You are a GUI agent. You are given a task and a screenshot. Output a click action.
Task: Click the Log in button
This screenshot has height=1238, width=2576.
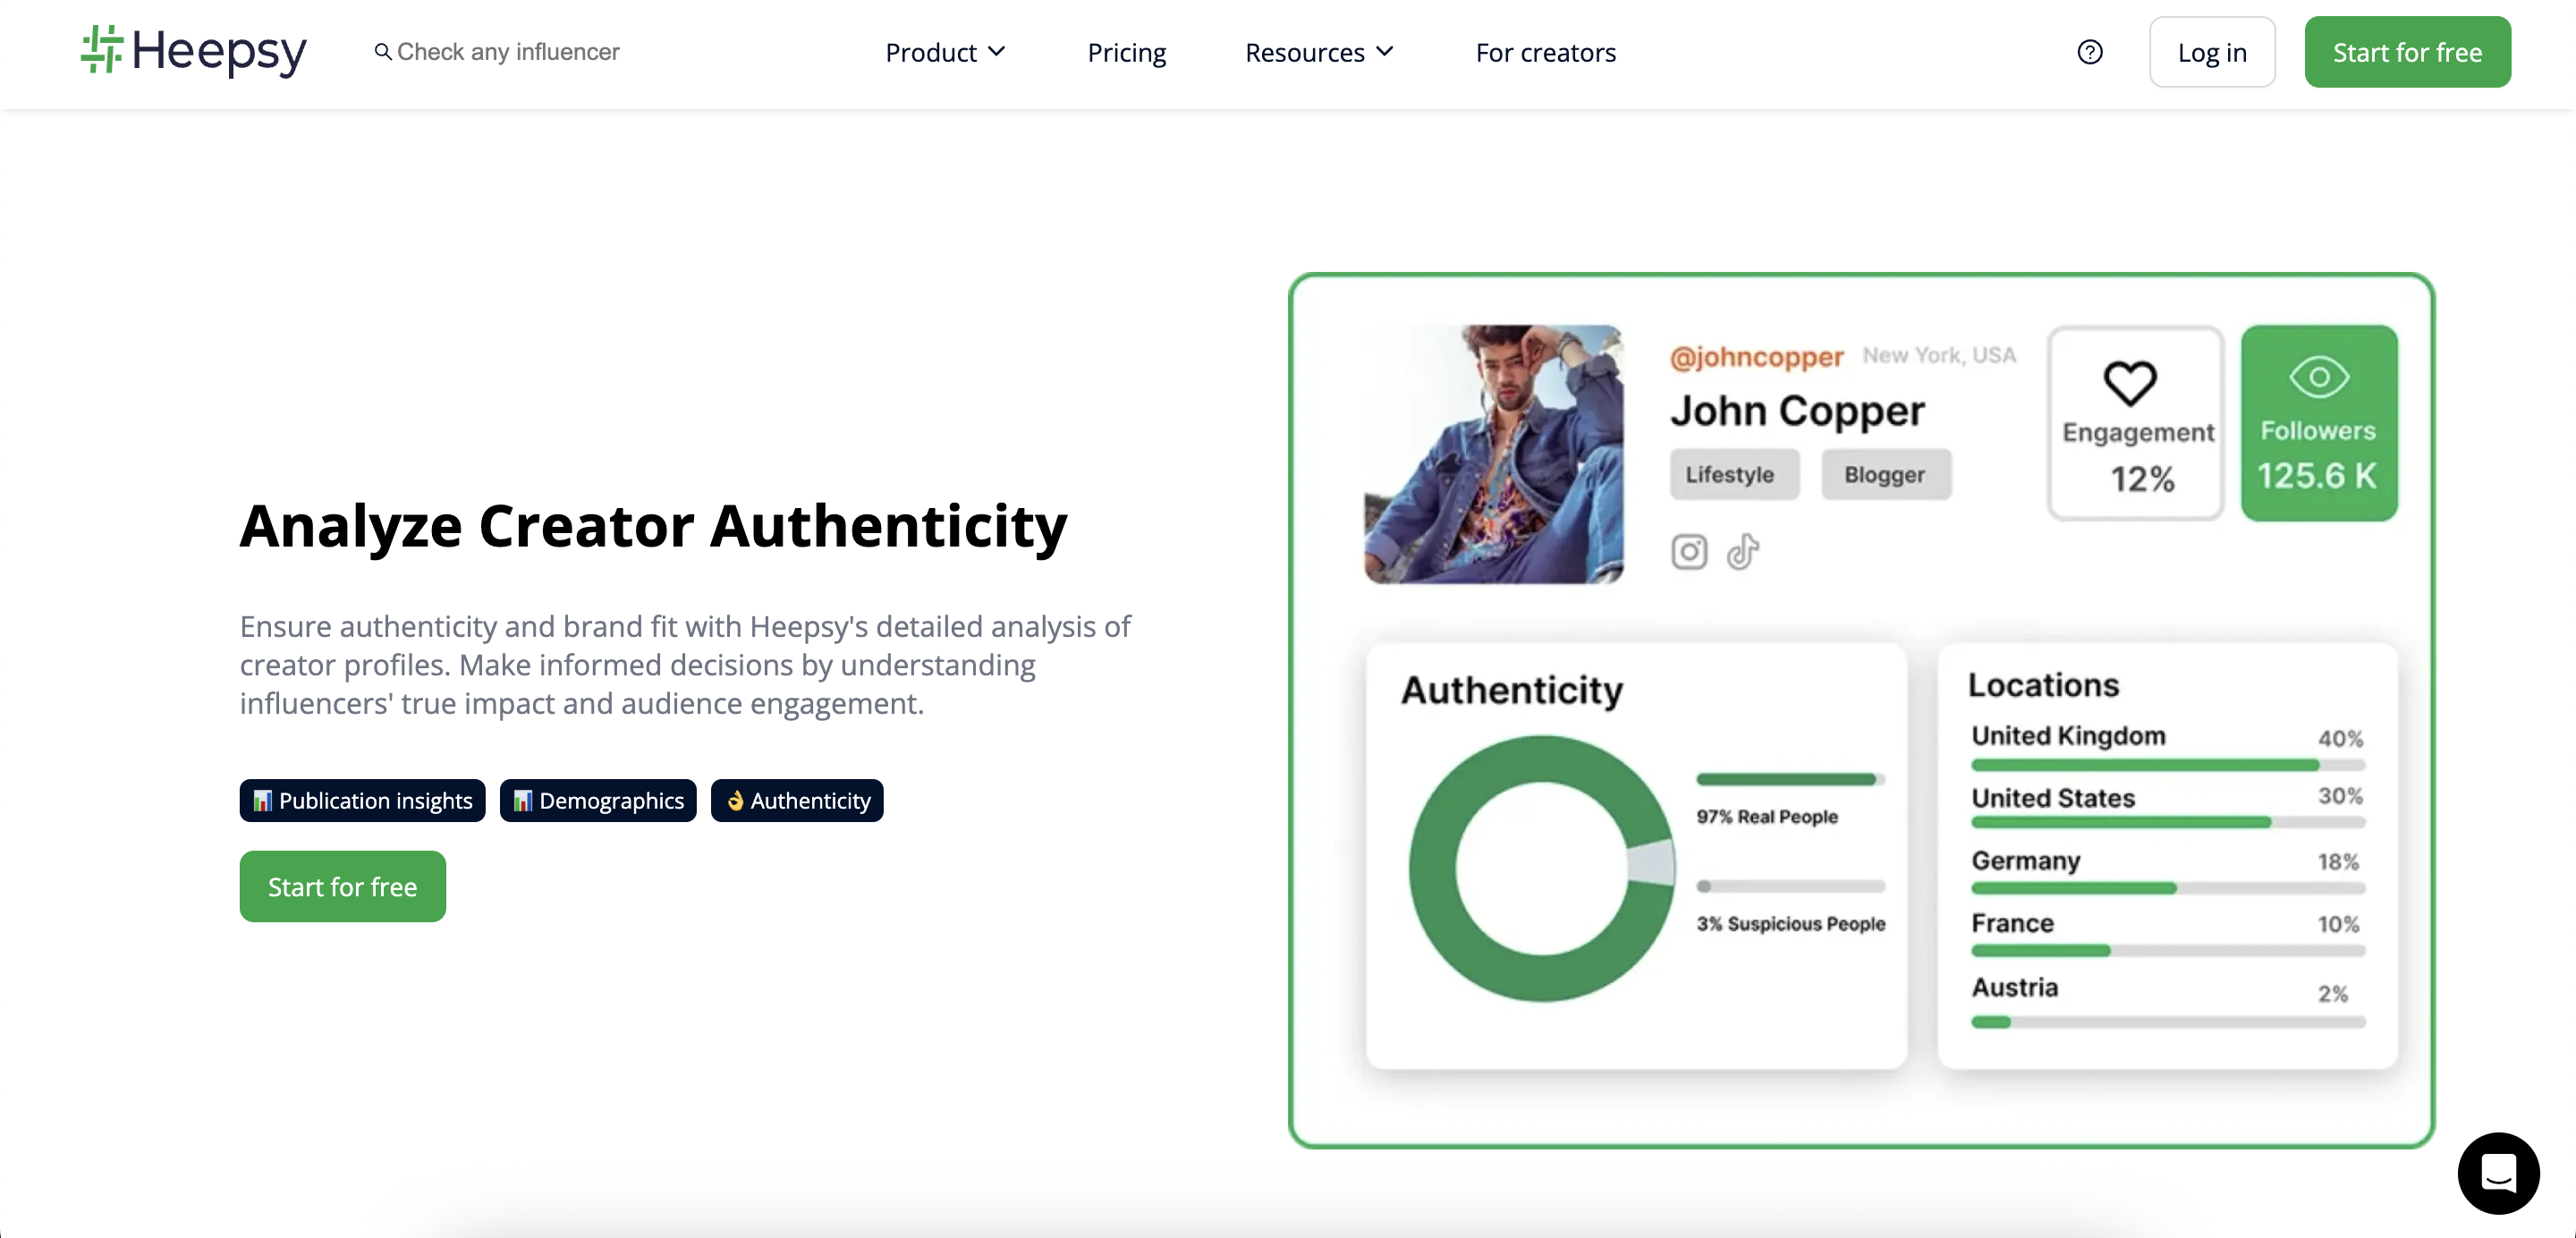[x=2211, y=52]
